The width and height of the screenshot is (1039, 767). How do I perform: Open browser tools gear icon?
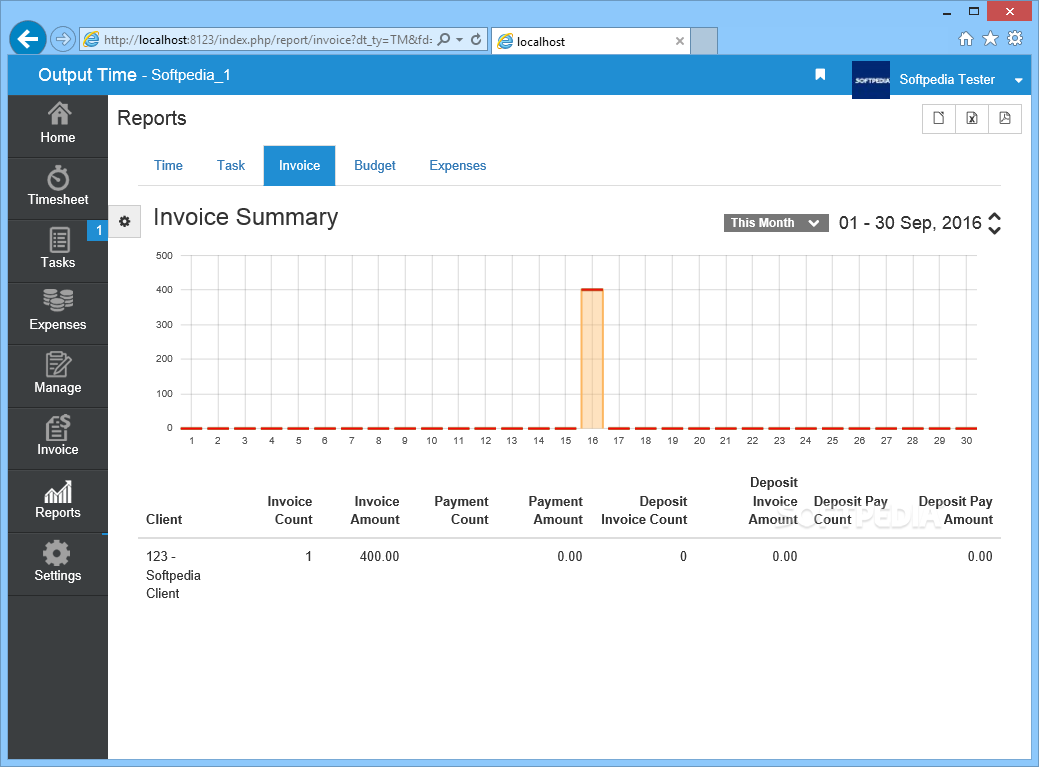point(1015,39)
